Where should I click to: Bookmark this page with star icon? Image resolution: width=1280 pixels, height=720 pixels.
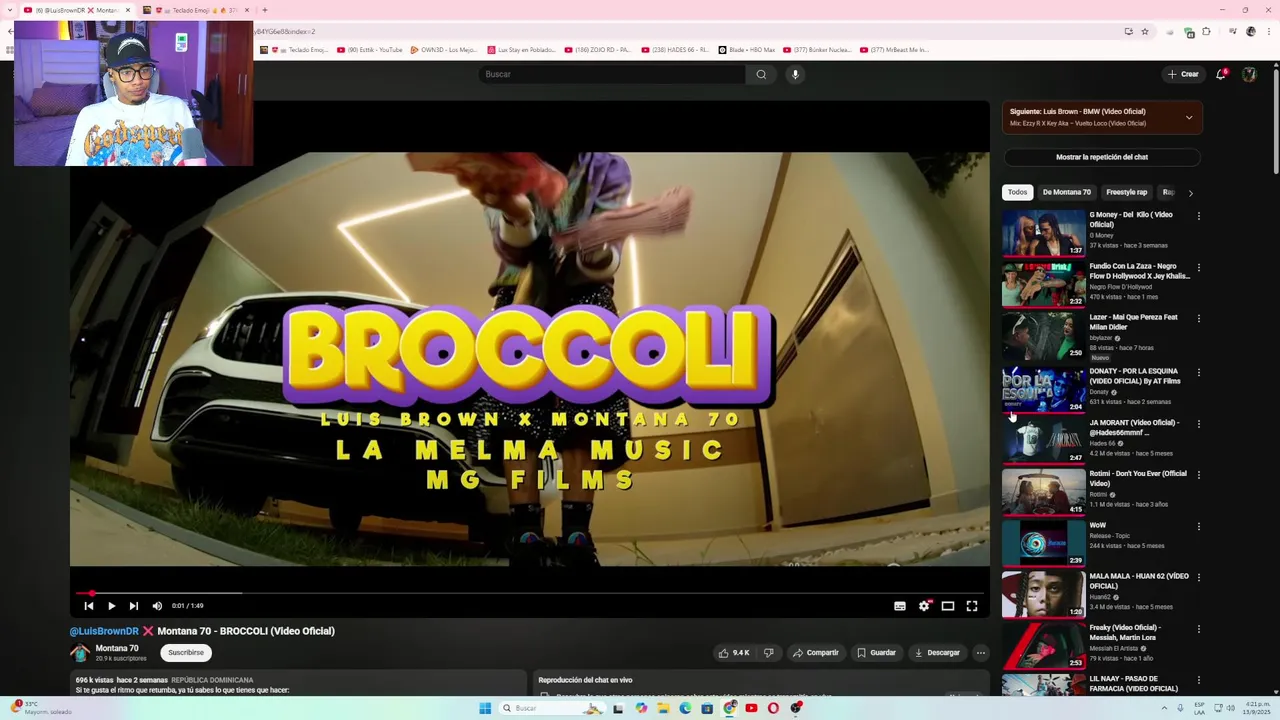coord(1145,32)
